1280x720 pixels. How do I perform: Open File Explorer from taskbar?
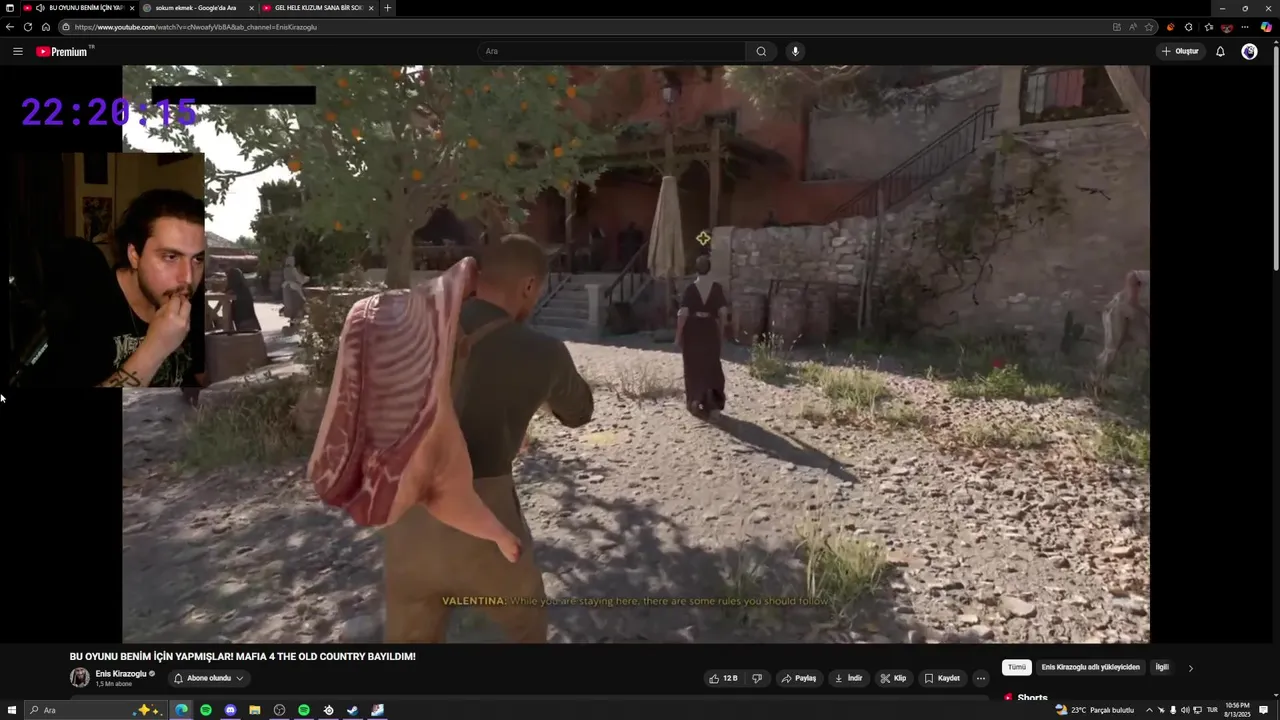[x=255, y=710]
